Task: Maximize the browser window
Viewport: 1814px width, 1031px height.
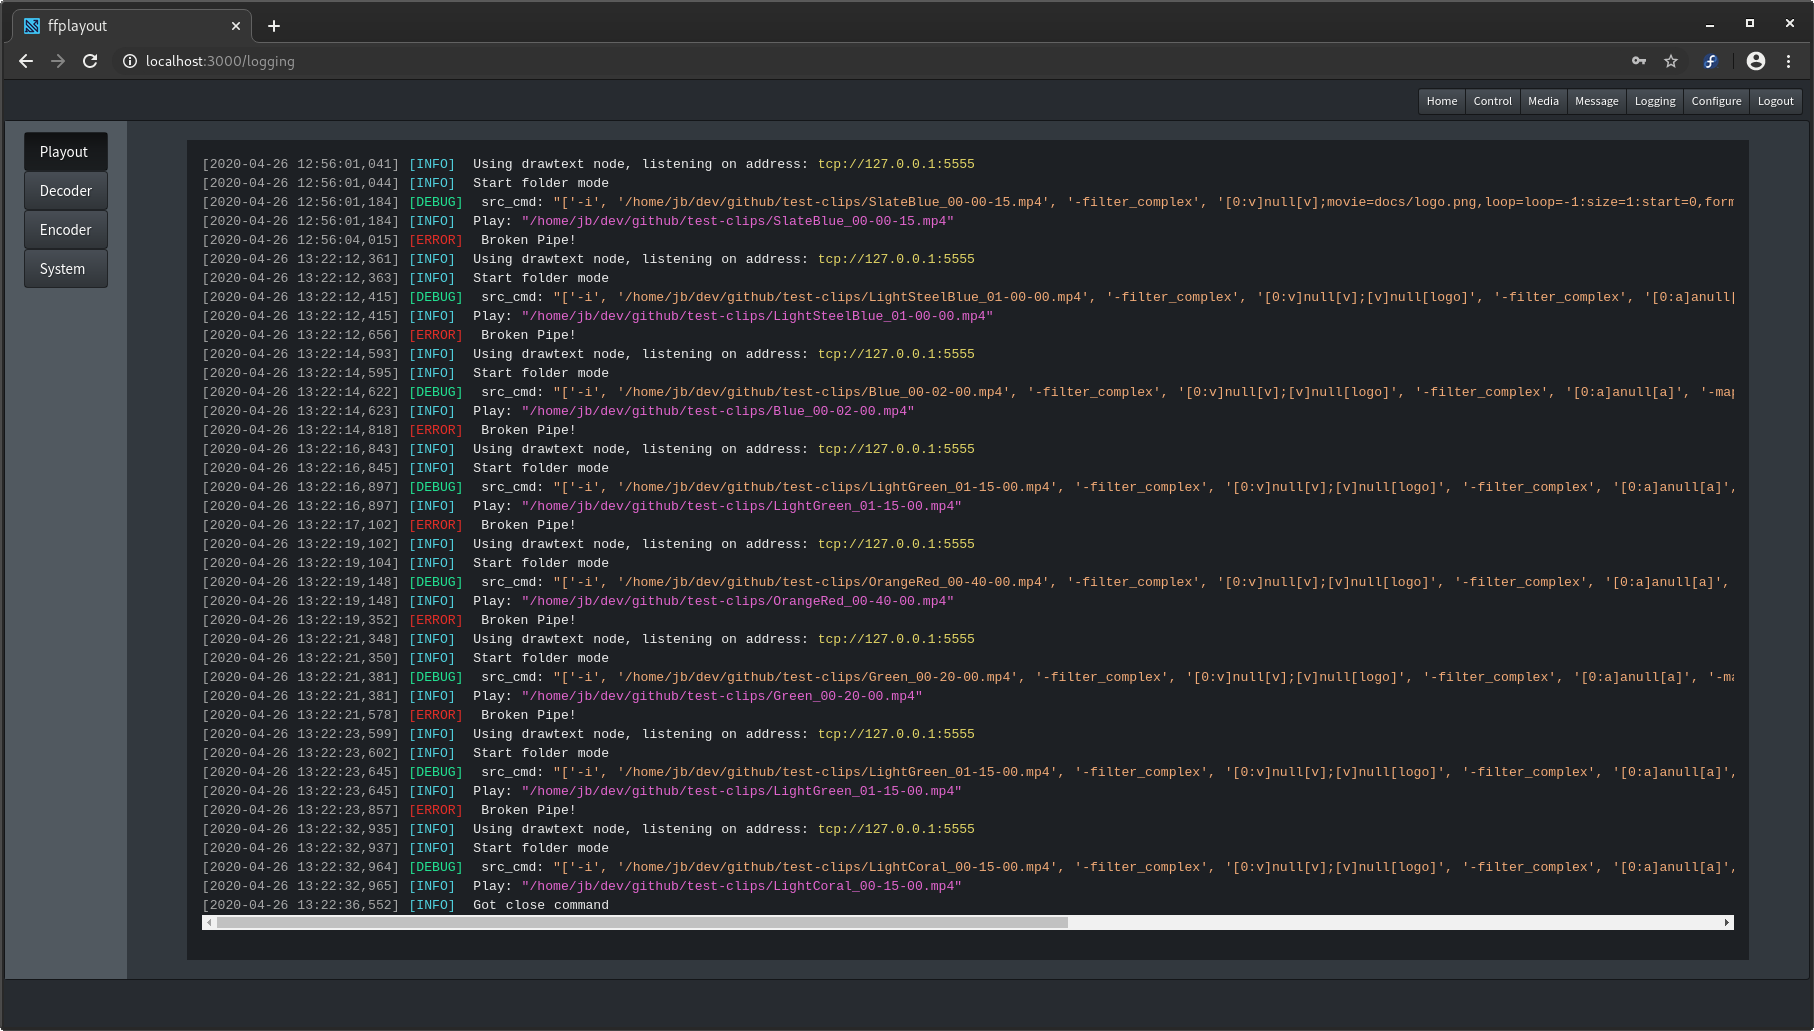Action: coord(1750,24)
